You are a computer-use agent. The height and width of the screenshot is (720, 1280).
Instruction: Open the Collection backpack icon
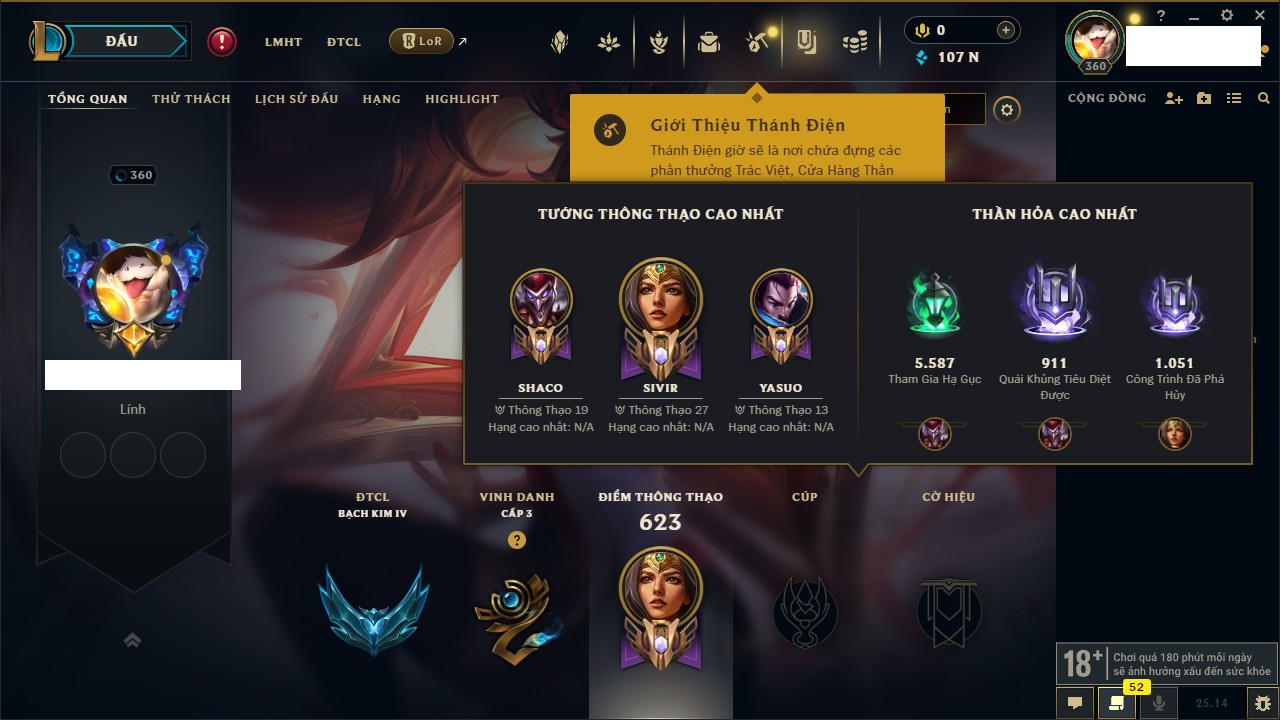pyautogui.click(x=709, y=42)
